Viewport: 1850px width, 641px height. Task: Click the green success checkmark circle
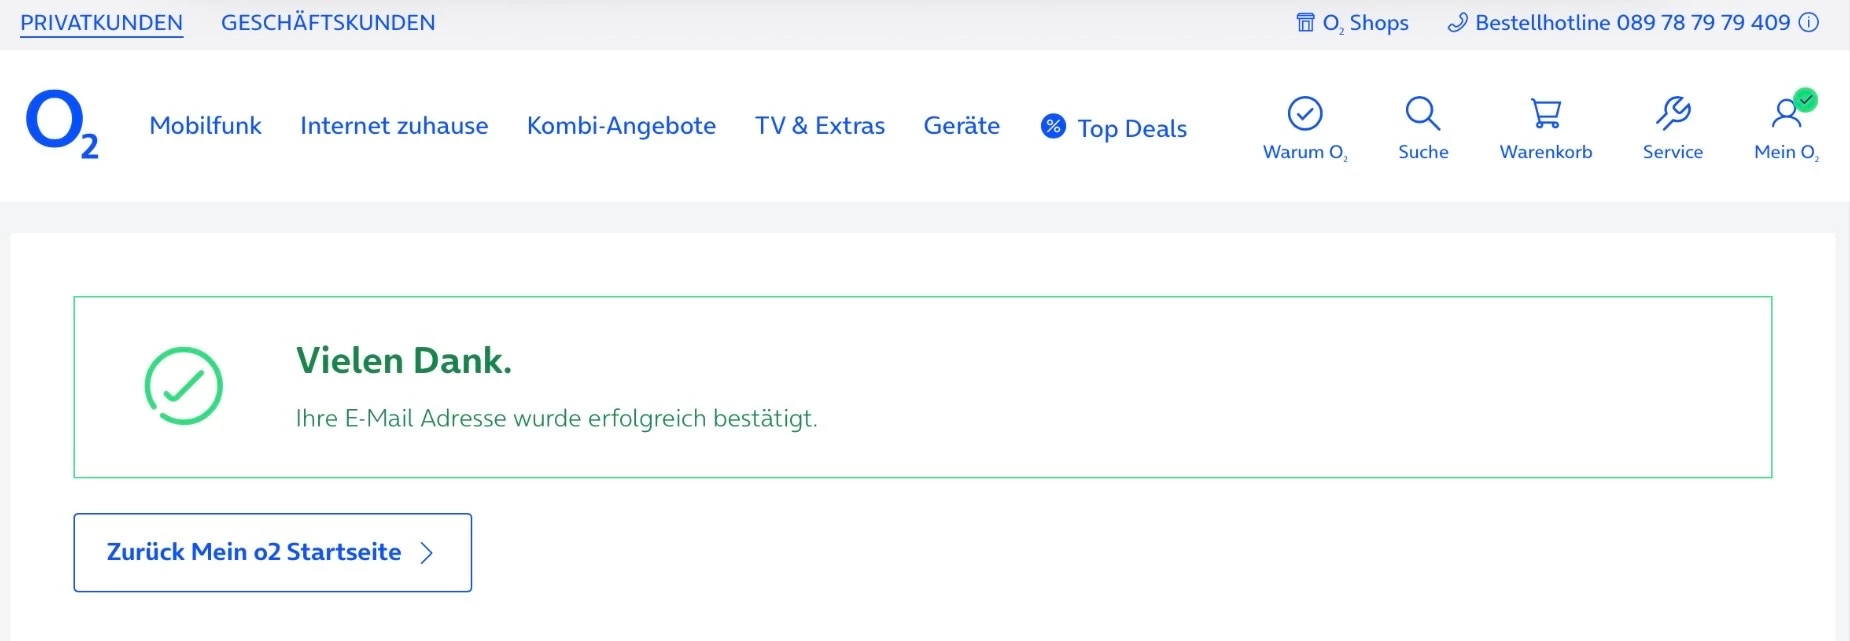click(x=183, y=386)
